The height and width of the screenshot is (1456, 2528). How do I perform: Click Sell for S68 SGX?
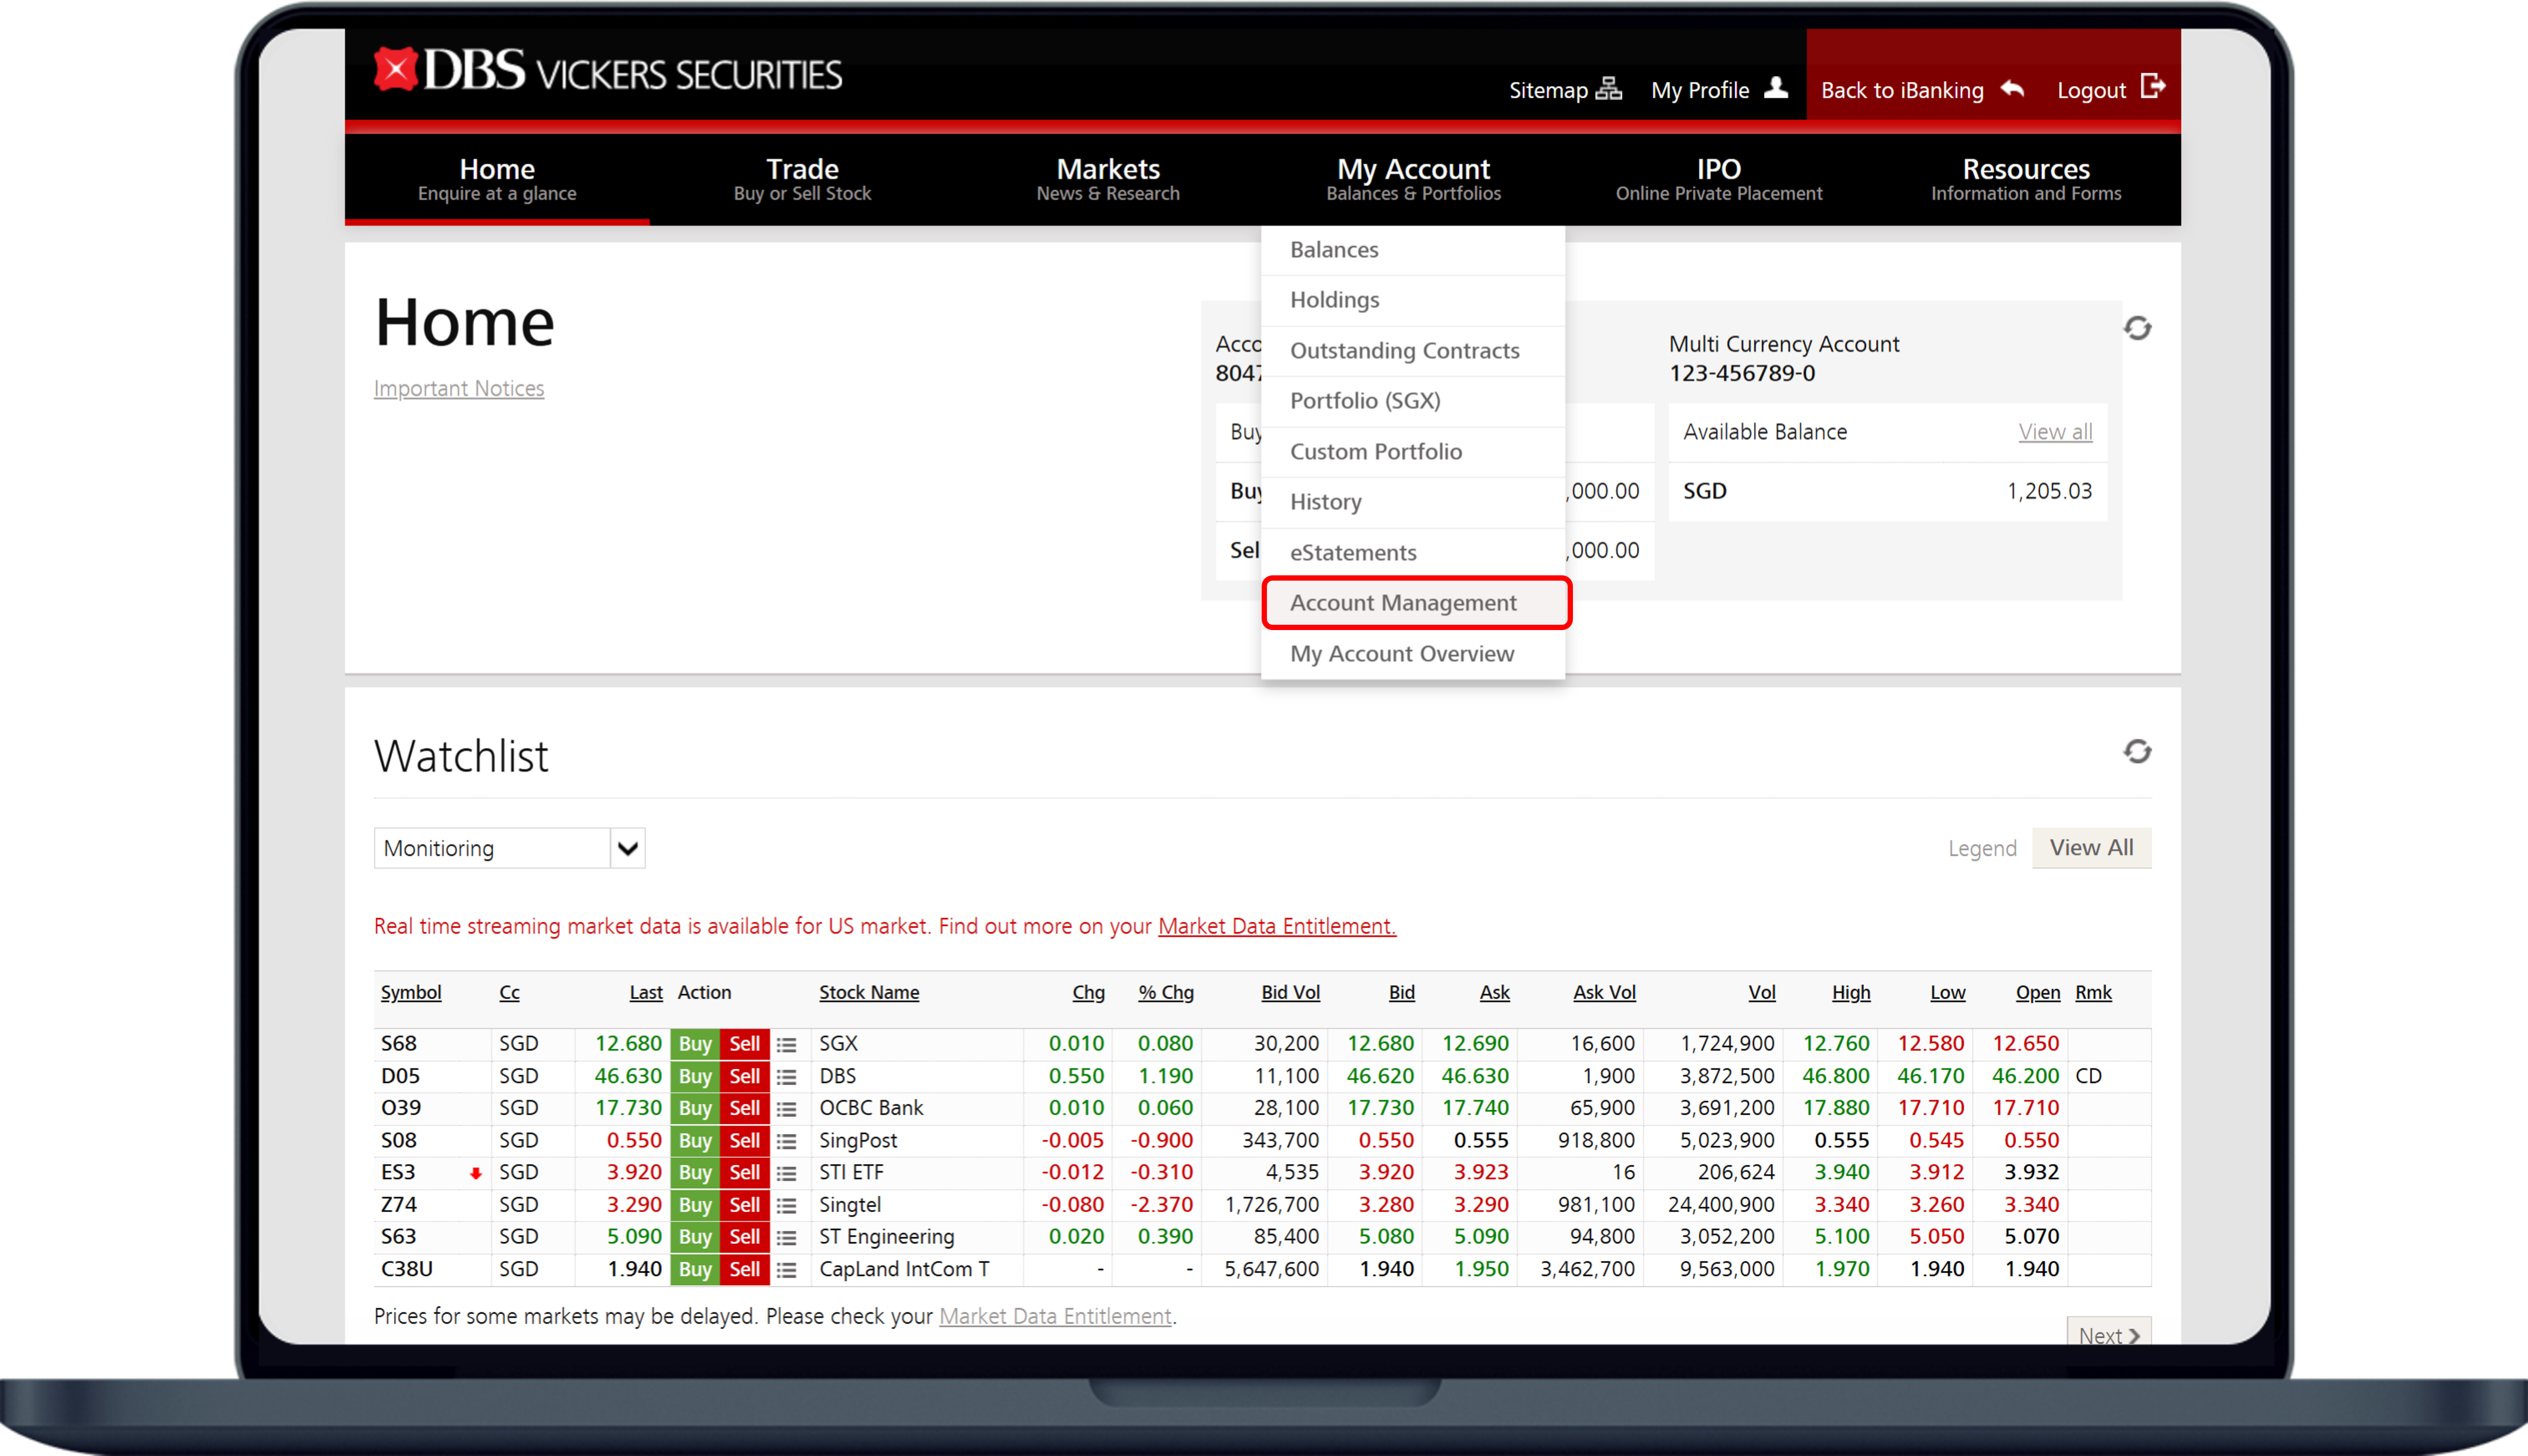(745, 1044)
